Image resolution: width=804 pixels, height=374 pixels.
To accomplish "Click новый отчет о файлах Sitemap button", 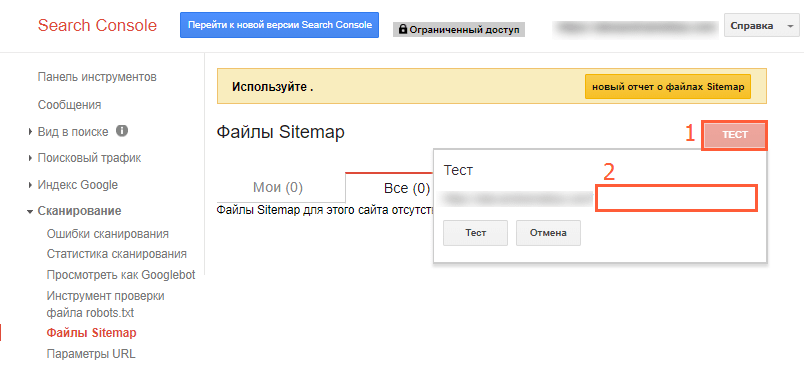I will coord(668,87).
